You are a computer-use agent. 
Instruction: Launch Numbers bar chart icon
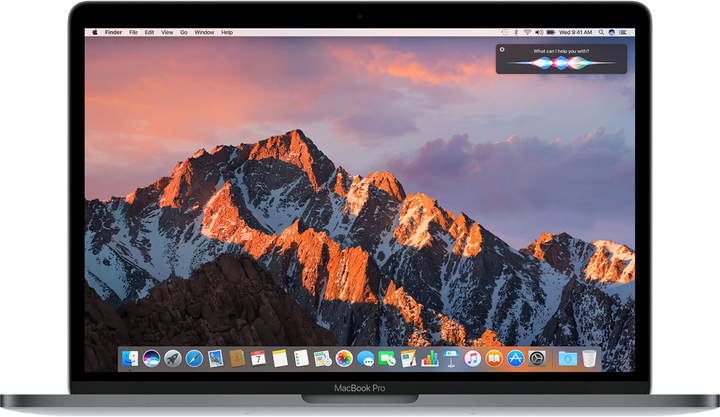coord(430,359)
